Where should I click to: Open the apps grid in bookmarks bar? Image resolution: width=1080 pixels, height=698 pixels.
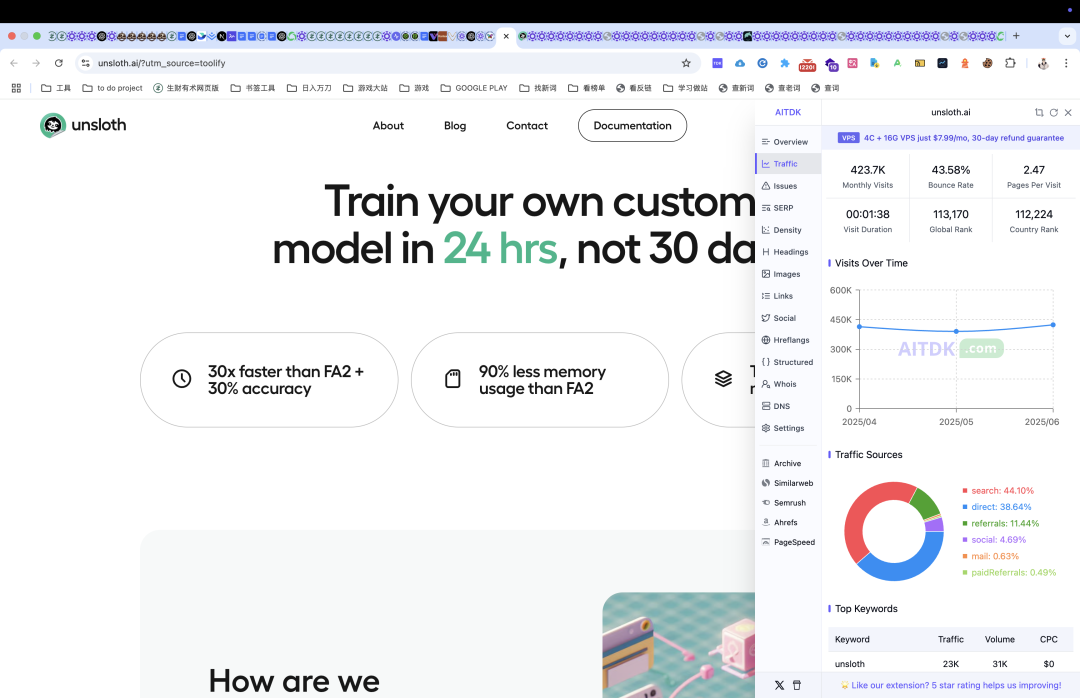[17, 88]
